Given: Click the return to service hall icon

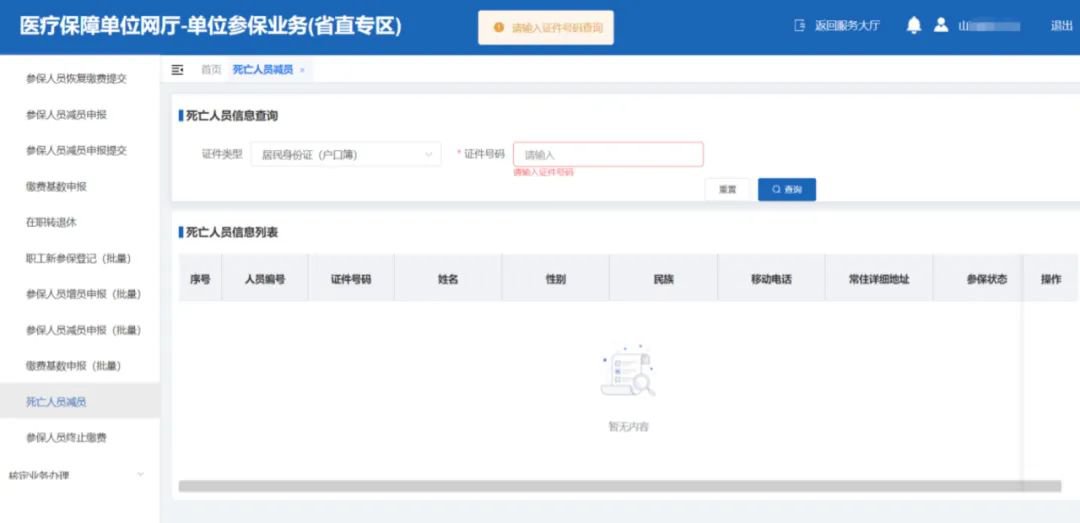Looking at the screenshot, I should [x=800, y=26].
